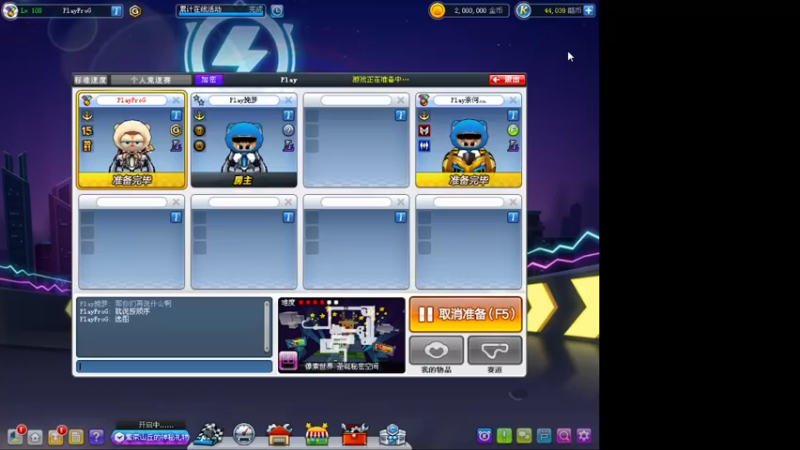The height and width of the screenshot is (450, 800).
Task: Click the blue plus to add K coins
Action: (589, 10)
